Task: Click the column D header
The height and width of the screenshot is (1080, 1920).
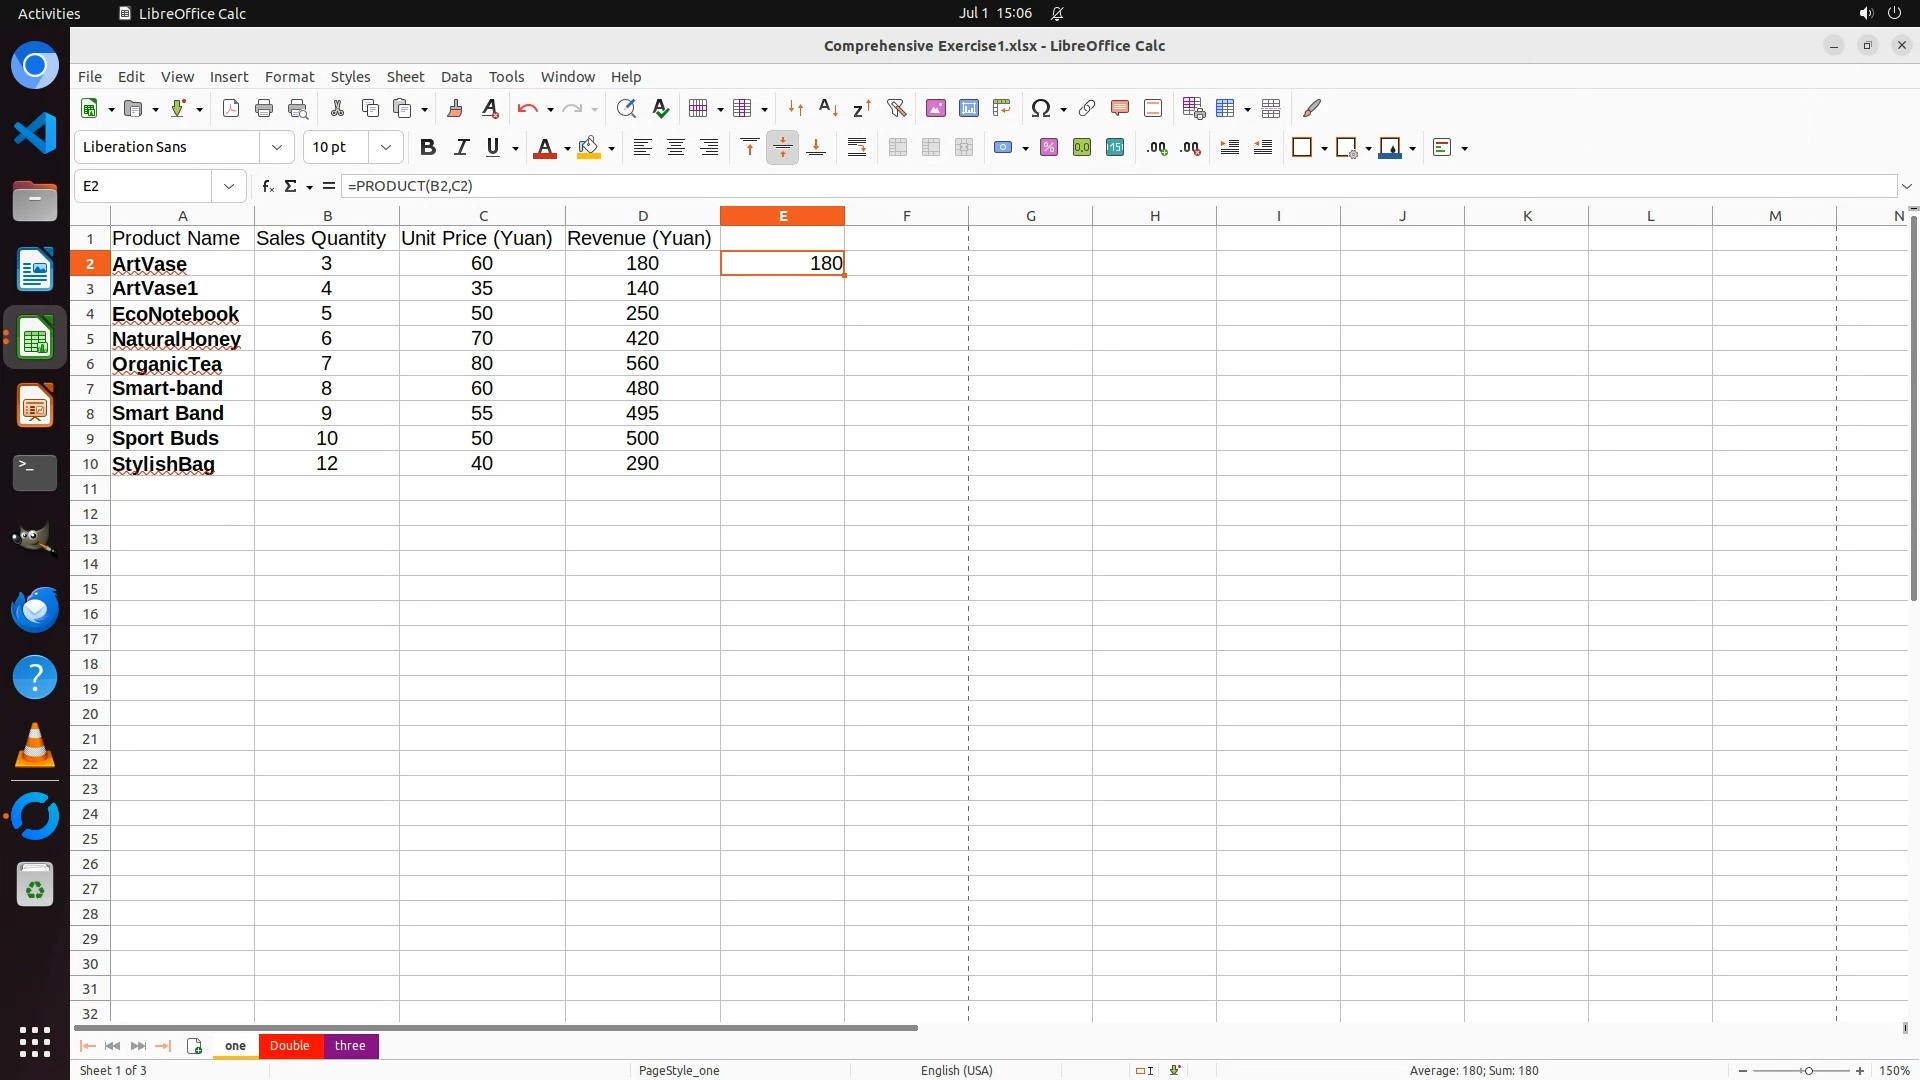Action: coord(642,216)
